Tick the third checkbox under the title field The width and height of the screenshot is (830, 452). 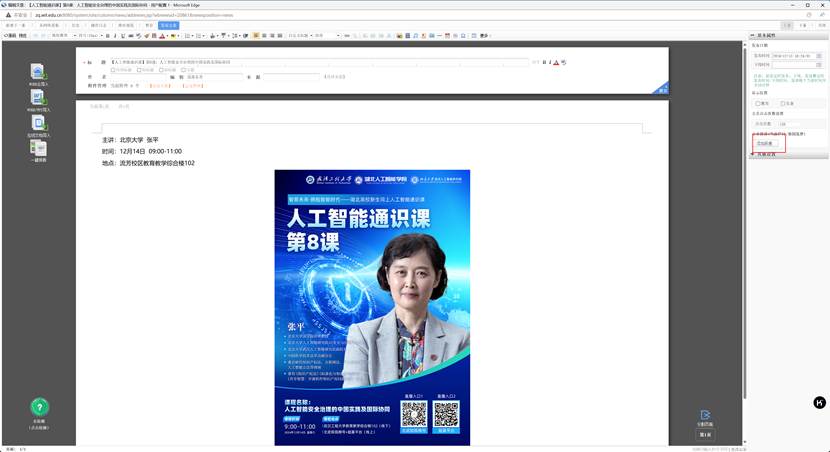[161, 70]
